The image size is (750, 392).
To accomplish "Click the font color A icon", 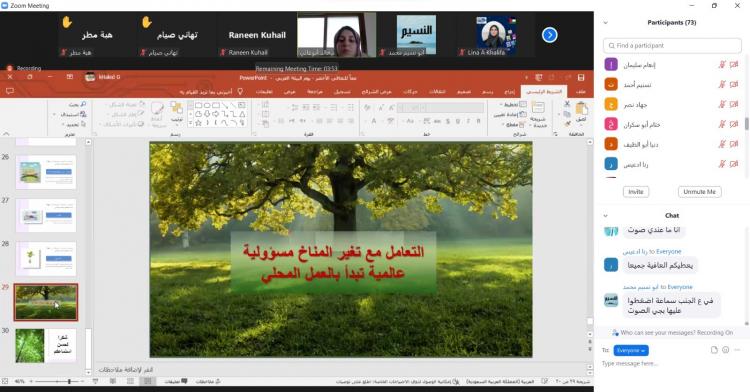I will pos(374,121).
